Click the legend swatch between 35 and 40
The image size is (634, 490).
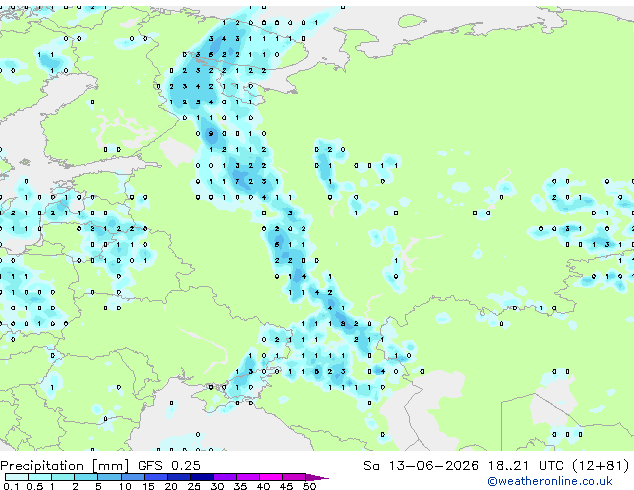click(248, 477)
